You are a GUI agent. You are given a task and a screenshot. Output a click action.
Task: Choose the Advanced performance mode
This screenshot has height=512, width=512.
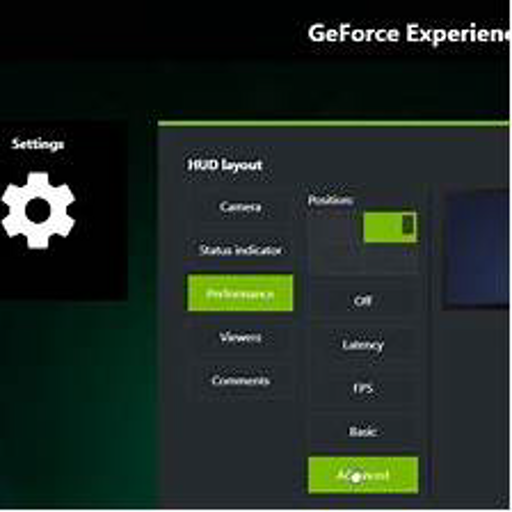363,475
